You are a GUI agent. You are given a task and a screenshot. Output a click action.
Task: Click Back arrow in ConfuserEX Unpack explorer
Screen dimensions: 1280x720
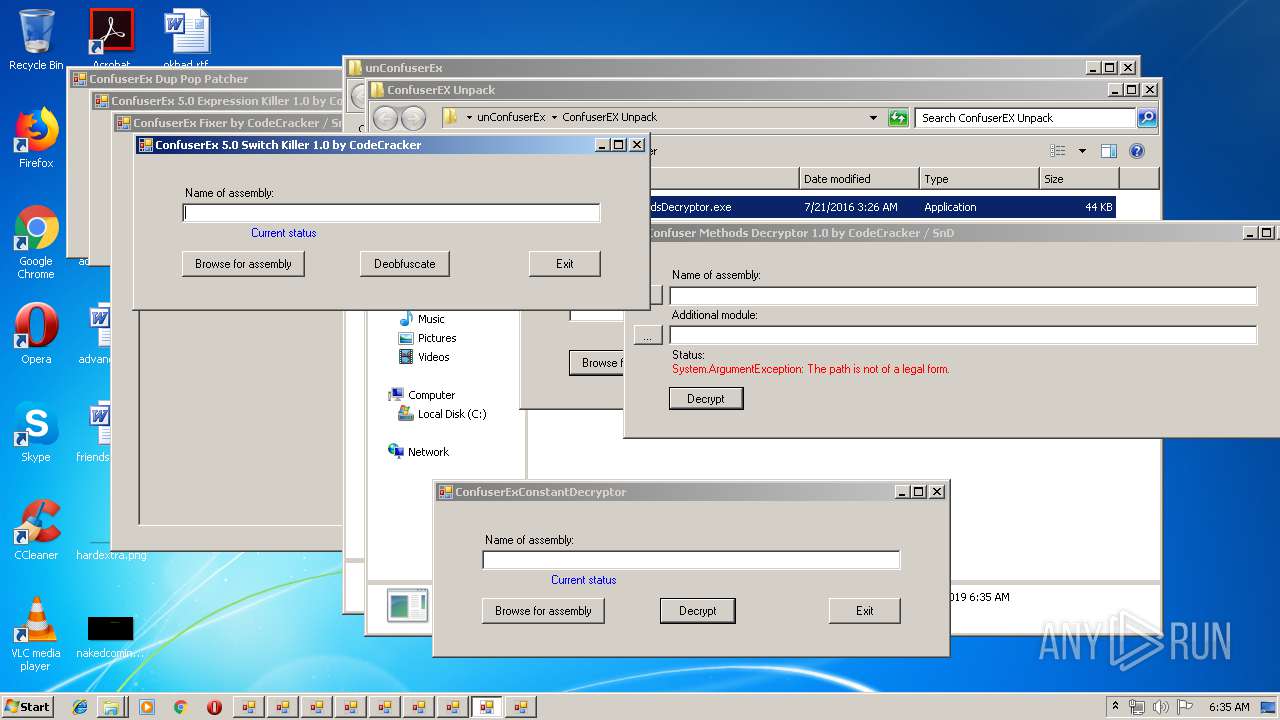pyautogui.click(x=385, y=118)
